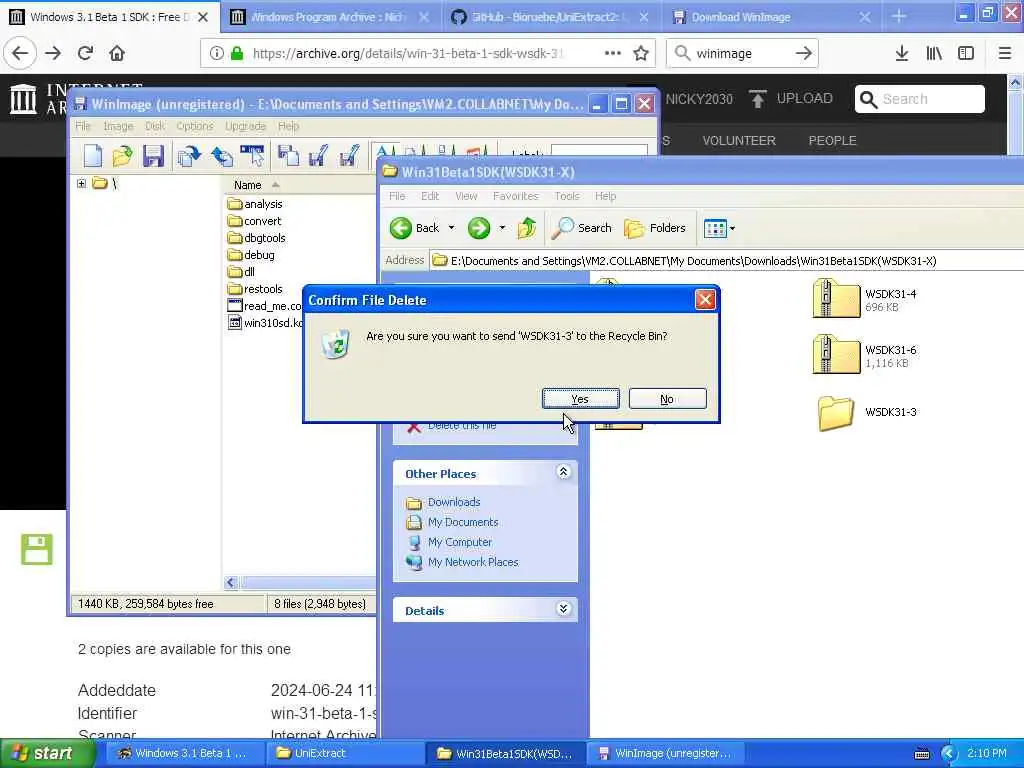This screenshot has width=1024, height=768.
Task: Open the Firefox hamburger menu
Action: pyautogui.click(x=1004, y=53)
